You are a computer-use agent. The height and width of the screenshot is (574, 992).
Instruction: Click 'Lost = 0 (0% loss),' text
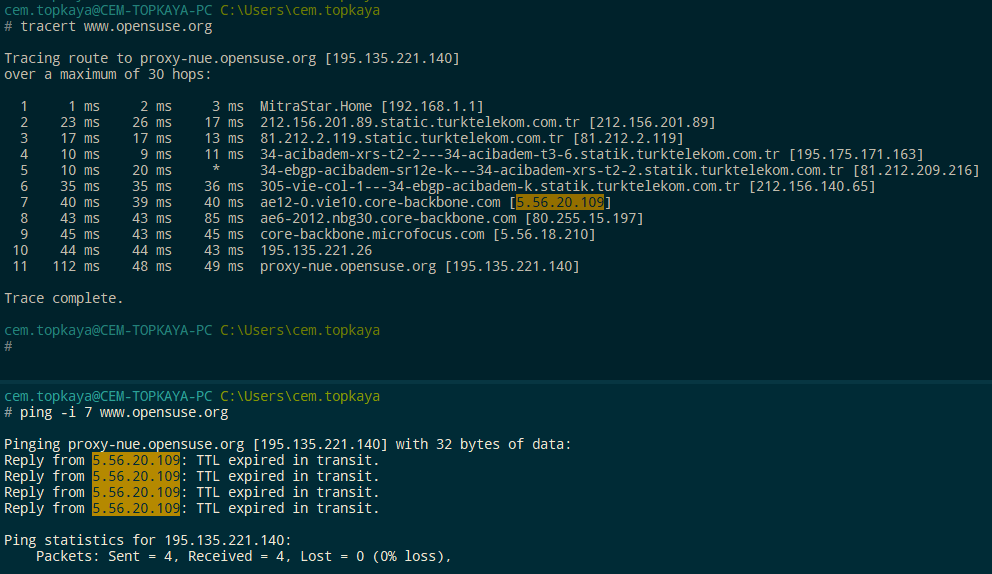point(376,556)
